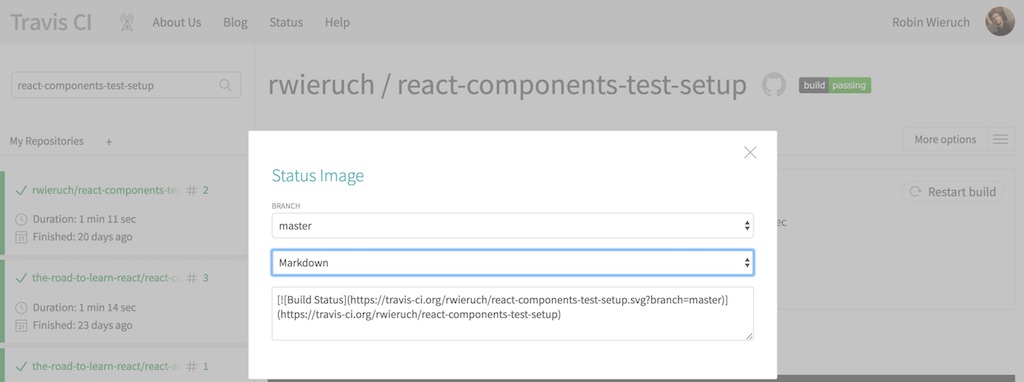Add repository with the plus icon
The height and width of the screenshot is (382, 1024).
(x=109, y=142)
